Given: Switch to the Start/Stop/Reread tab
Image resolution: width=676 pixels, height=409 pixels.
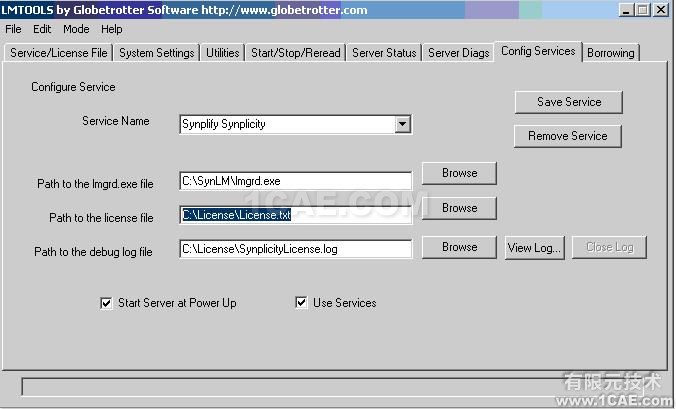Looking at the screenshot, I should point(296,53).
